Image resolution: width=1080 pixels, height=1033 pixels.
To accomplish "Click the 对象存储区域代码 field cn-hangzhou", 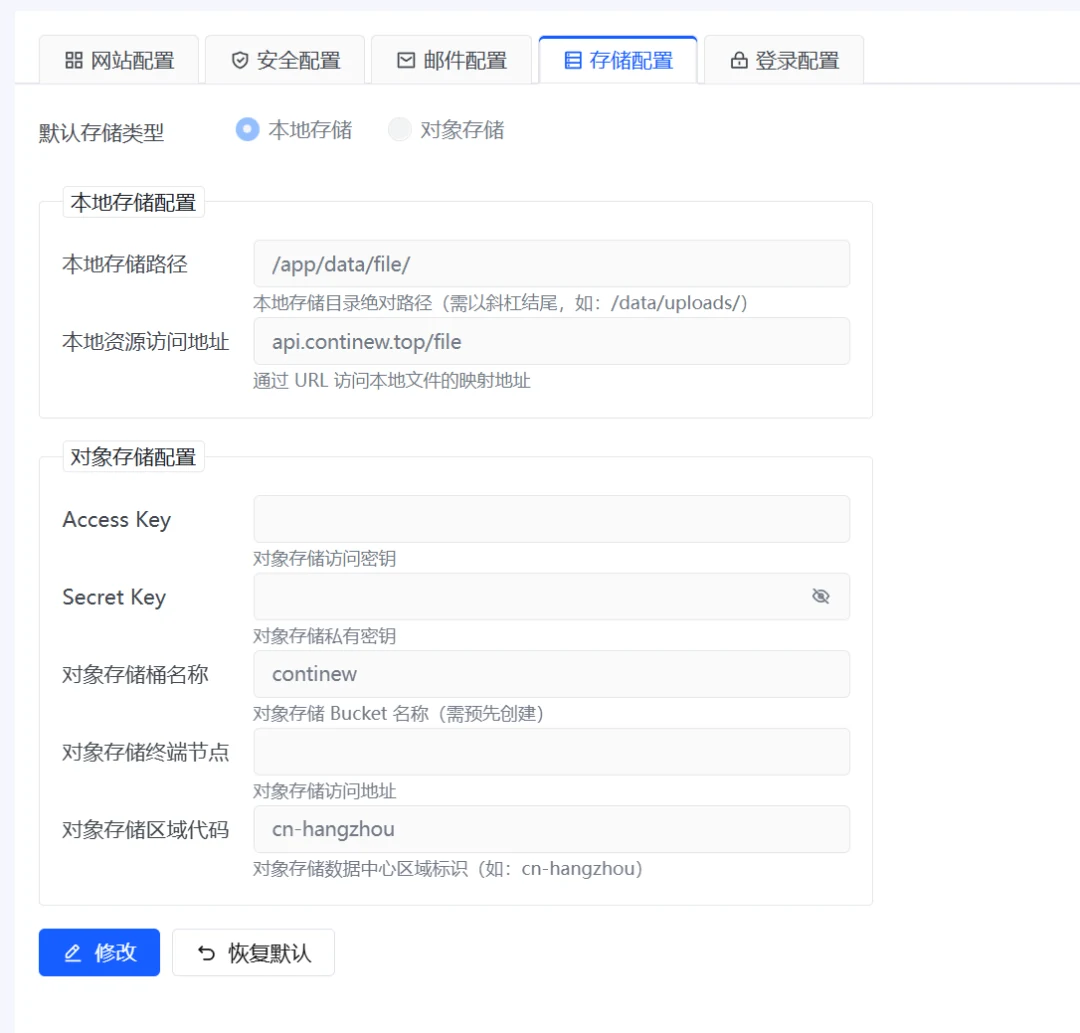I will 552,829.
